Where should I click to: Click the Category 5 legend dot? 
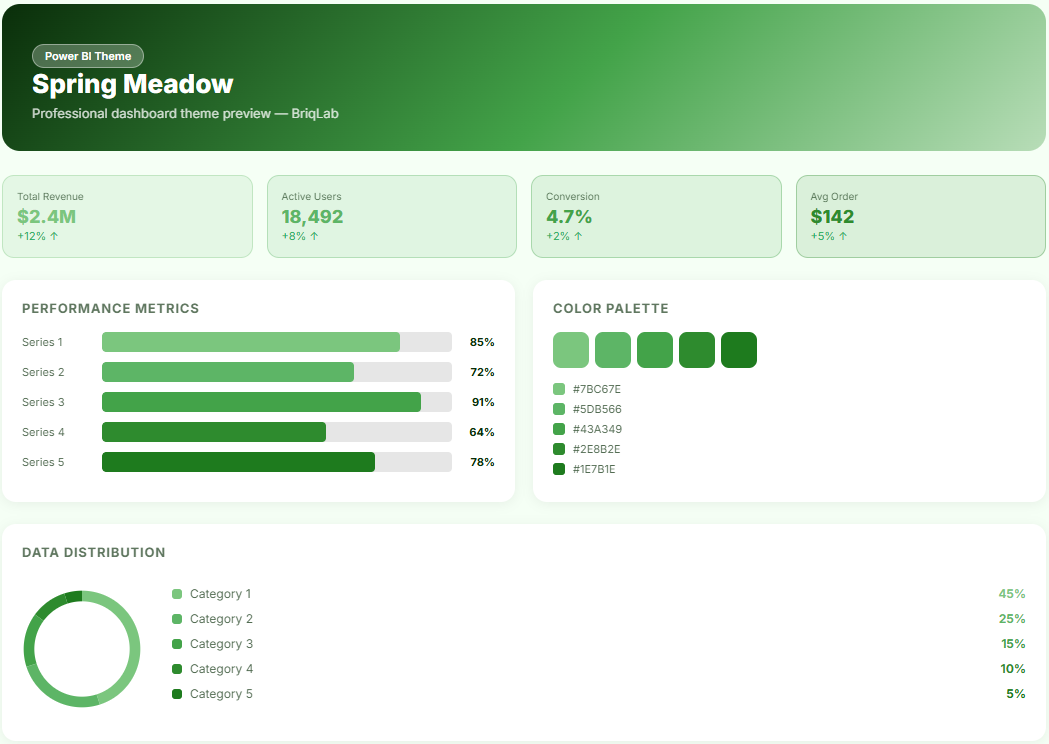177,694
